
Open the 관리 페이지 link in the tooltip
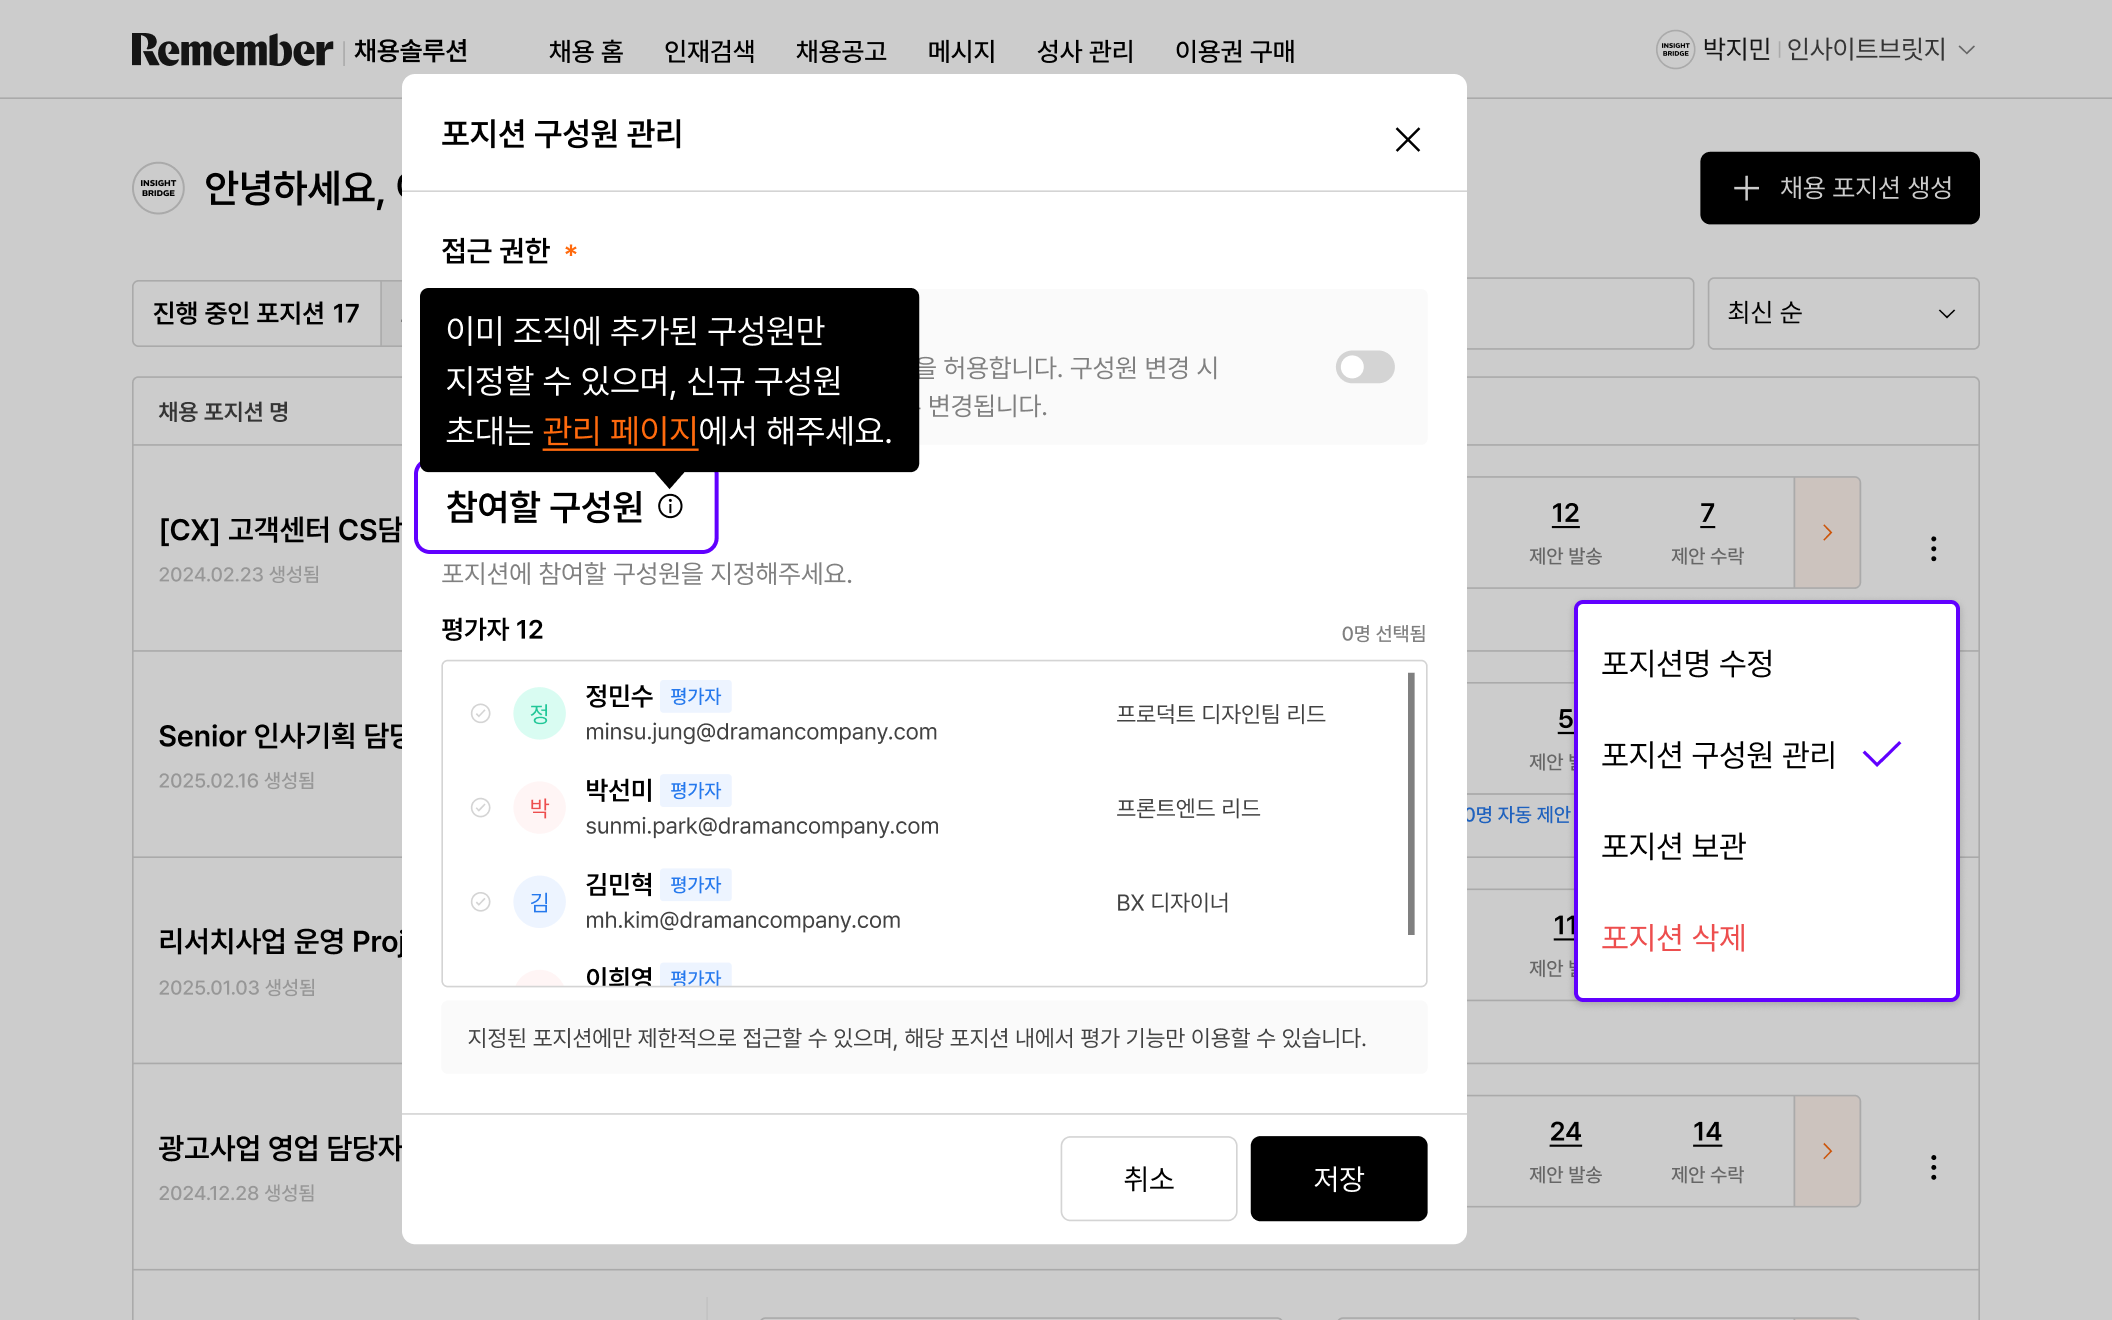(x=619, y=432)
